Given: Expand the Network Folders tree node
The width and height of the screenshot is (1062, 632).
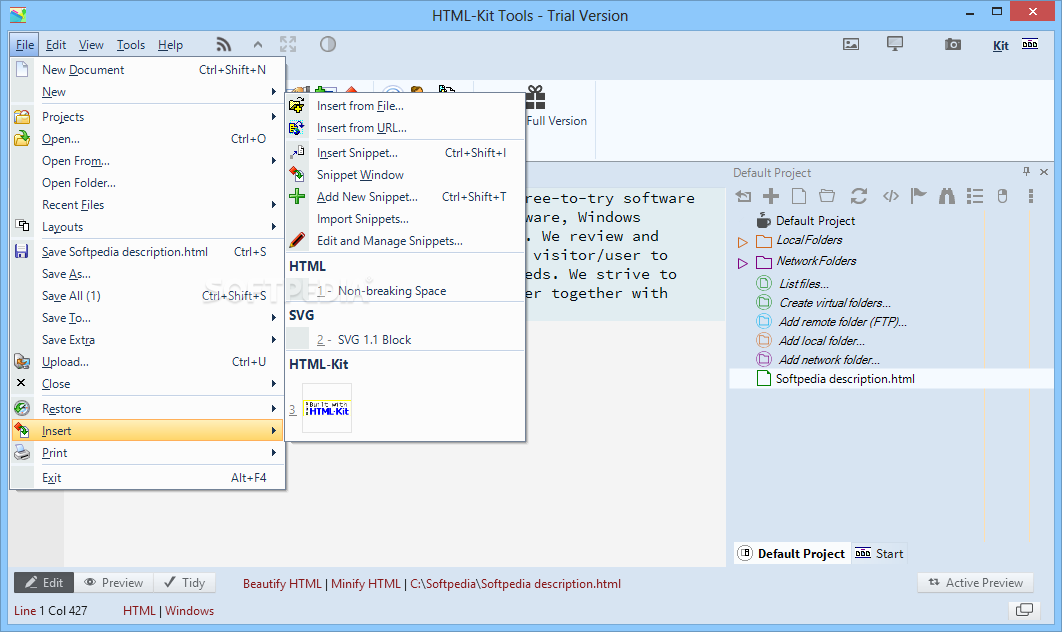Looking at the screenshot, I should (742, 263).
